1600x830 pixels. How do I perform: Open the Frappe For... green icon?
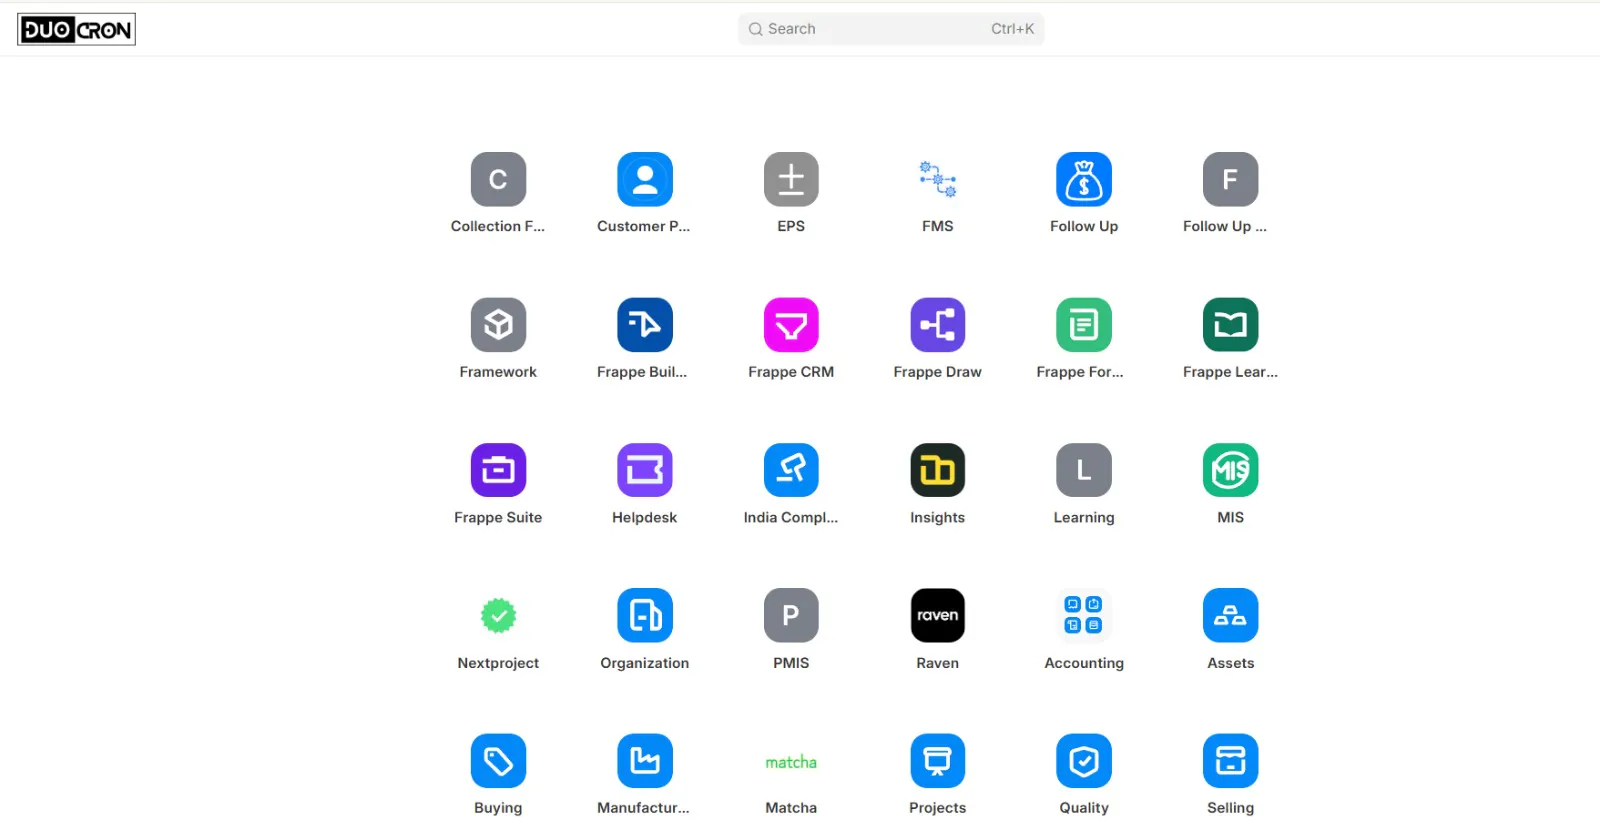coord(1084,325)
